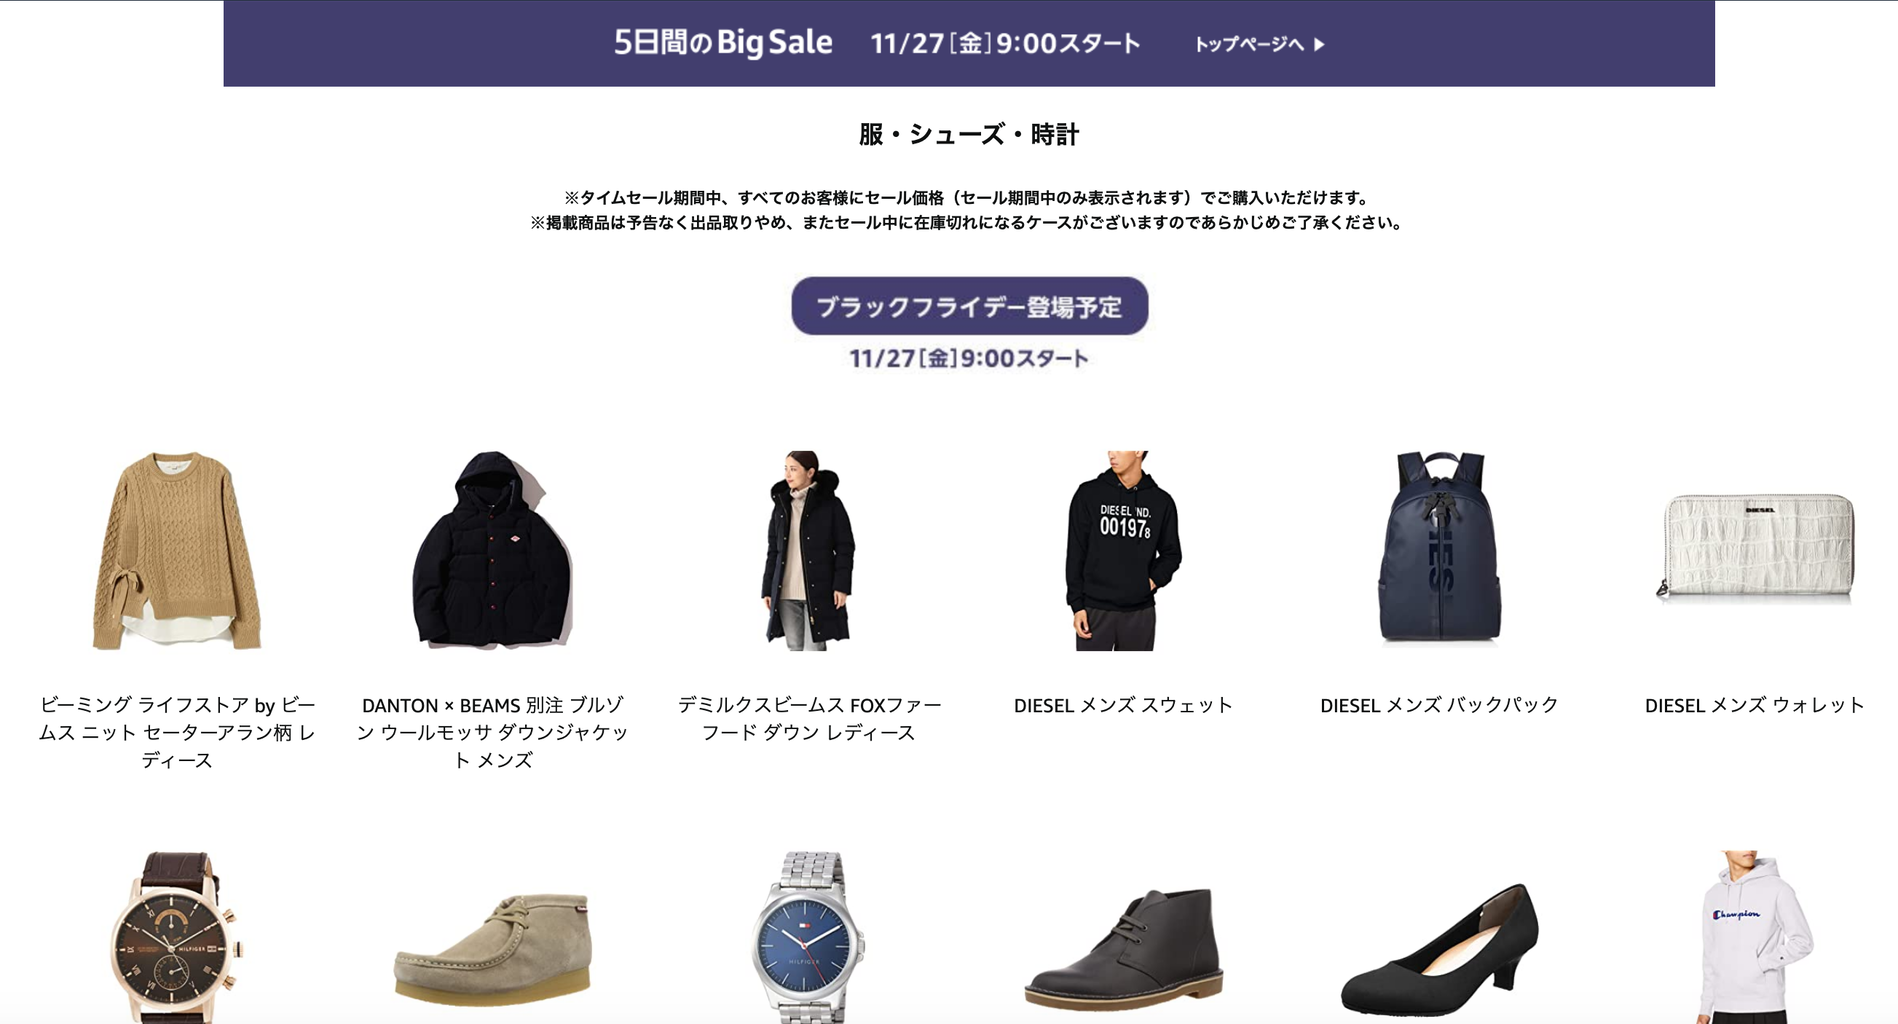This screenshot has height=1024, width=1898.
Task: Open the silver blue-dial Tommy Hilfiger watch
Action: pos(808,937)
